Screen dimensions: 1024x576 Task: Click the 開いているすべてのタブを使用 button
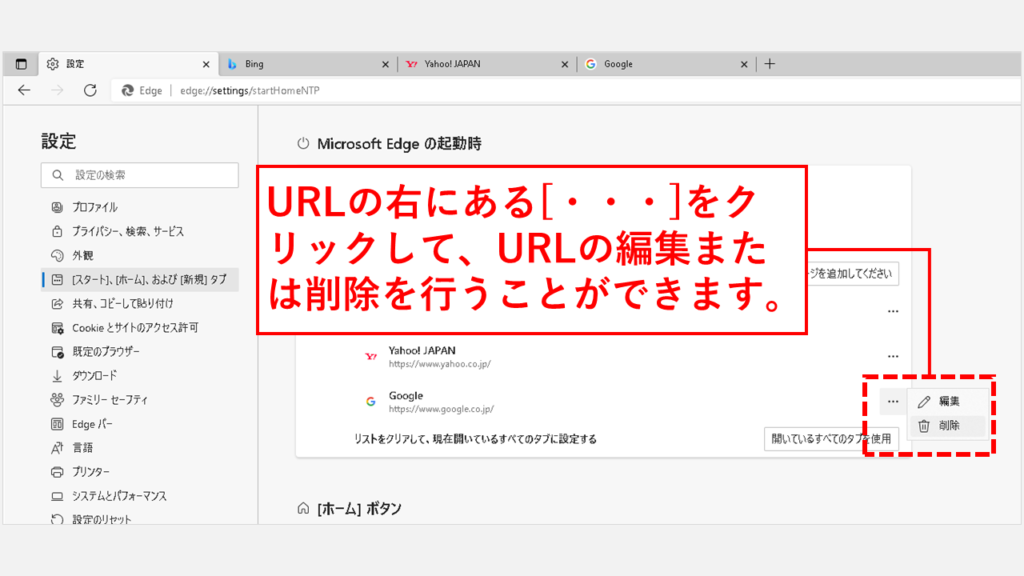pyautogui.click(x=830, y=438)
